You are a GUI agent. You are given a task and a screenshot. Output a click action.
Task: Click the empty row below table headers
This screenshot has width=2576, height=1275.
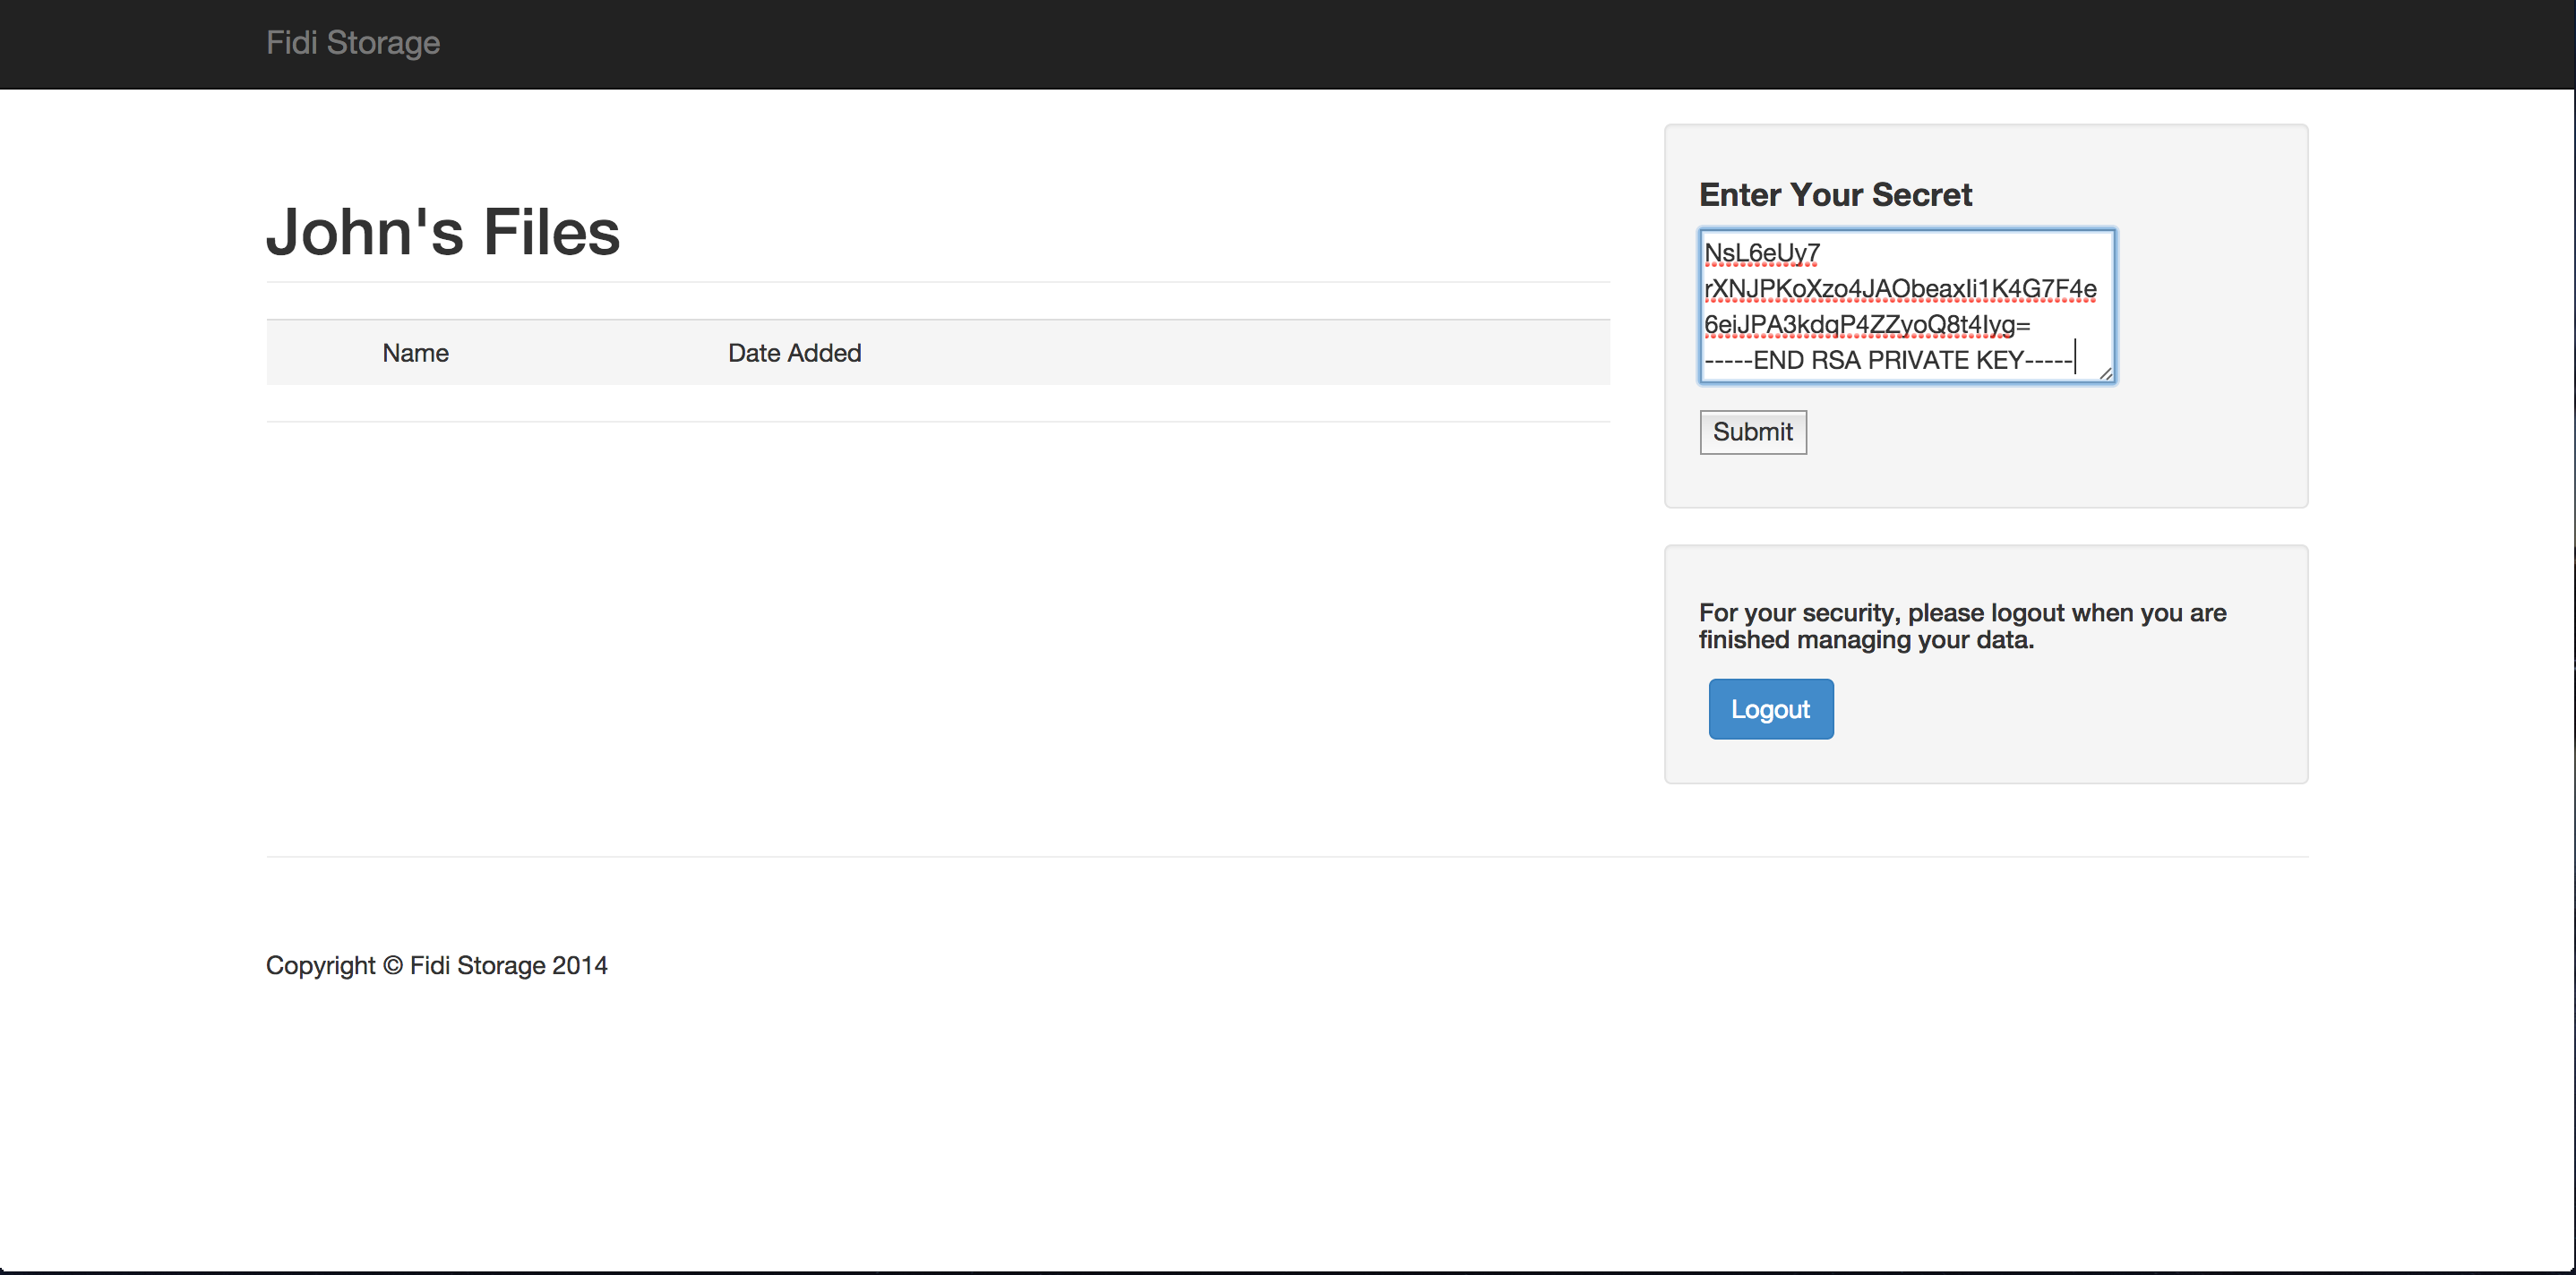click(937, 403)
